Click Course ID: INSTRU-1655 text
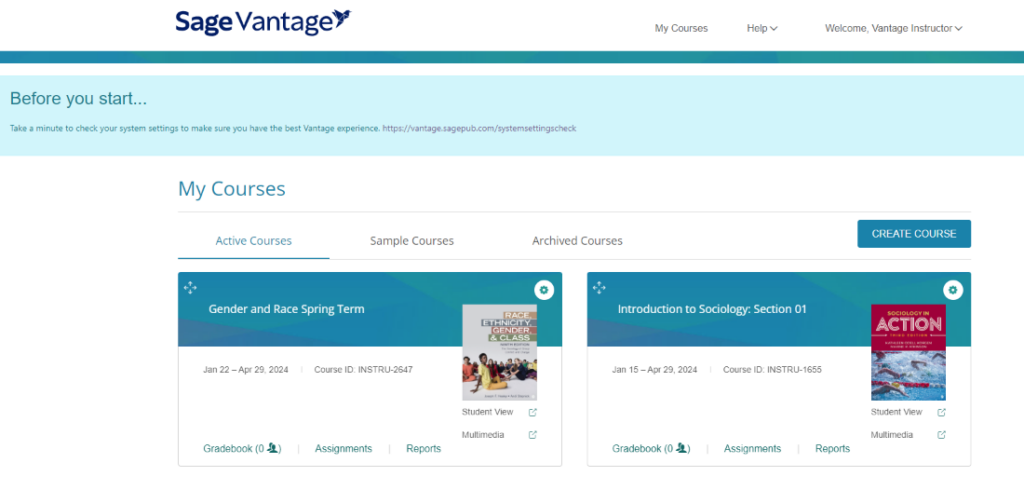Image resolution: width=1024 pixels, height=490 pixels. click(772, 370)
